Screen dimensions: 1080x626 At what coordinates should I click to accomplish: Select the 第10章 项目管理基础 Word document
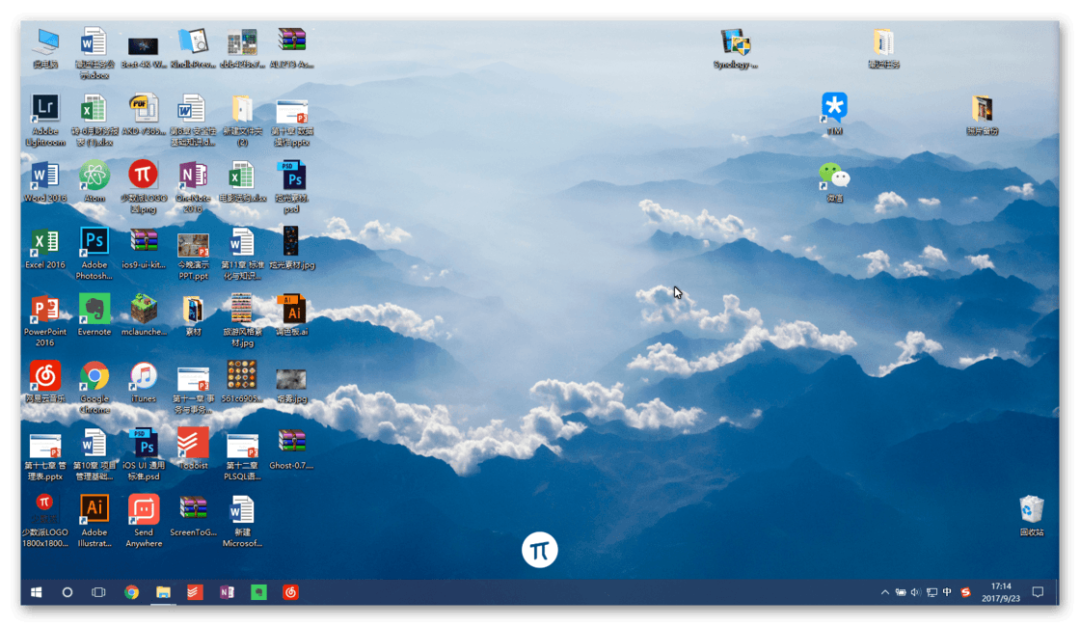tap(94, 455)
